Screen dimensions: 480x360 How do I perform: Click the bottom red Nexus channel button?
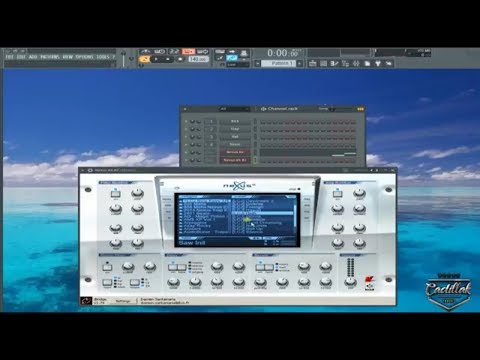pyautogui.click(x=235, y=160)
